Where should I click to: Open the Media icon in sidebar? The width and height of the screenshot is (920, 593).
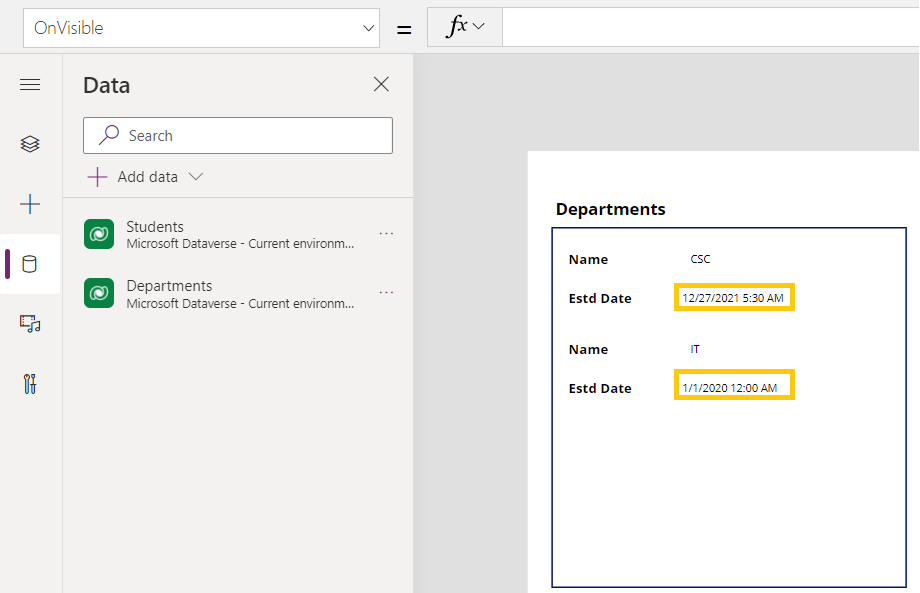click(30, 323)
